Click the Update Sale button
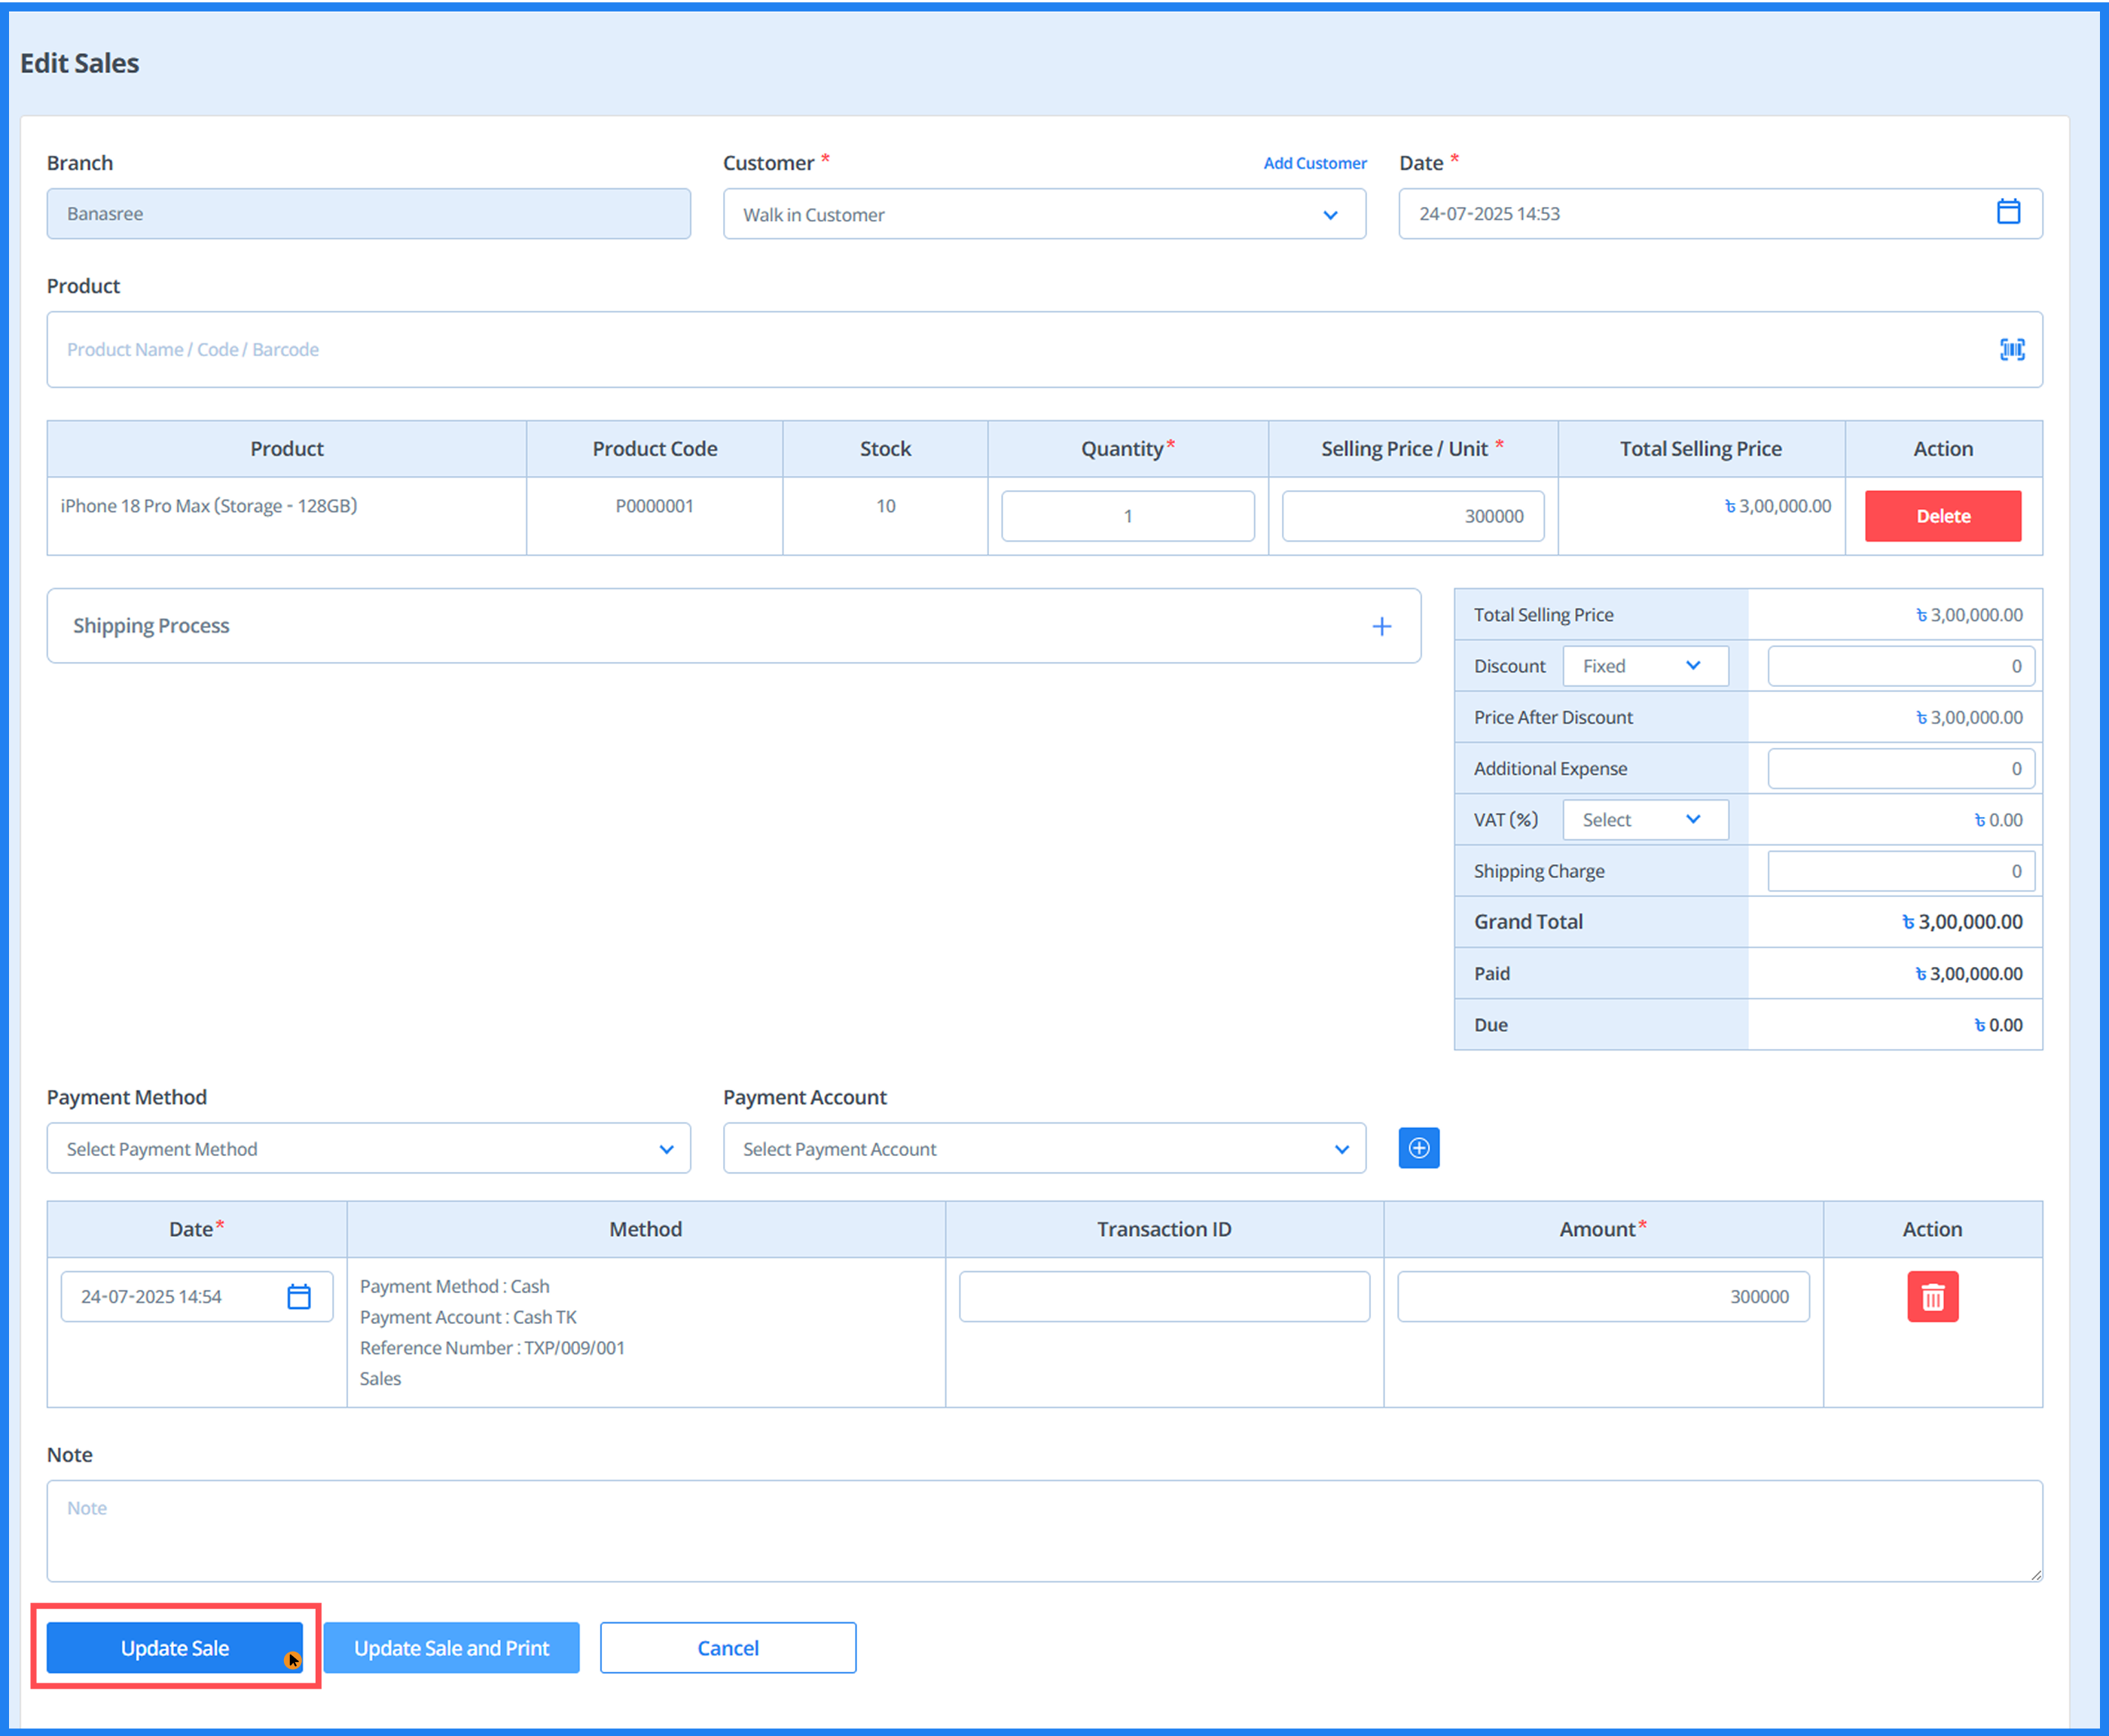This screenshot has width=2109, height=1736. (175, 1647)
